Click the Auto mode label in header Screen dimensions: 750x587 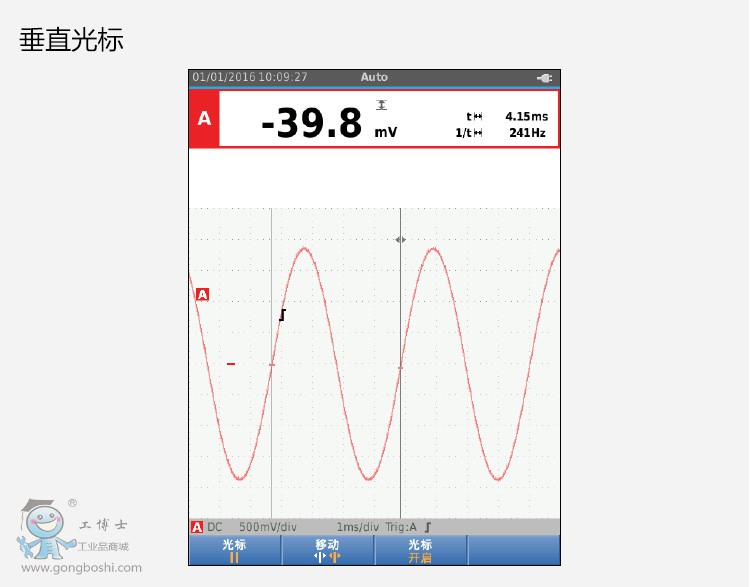374,78
